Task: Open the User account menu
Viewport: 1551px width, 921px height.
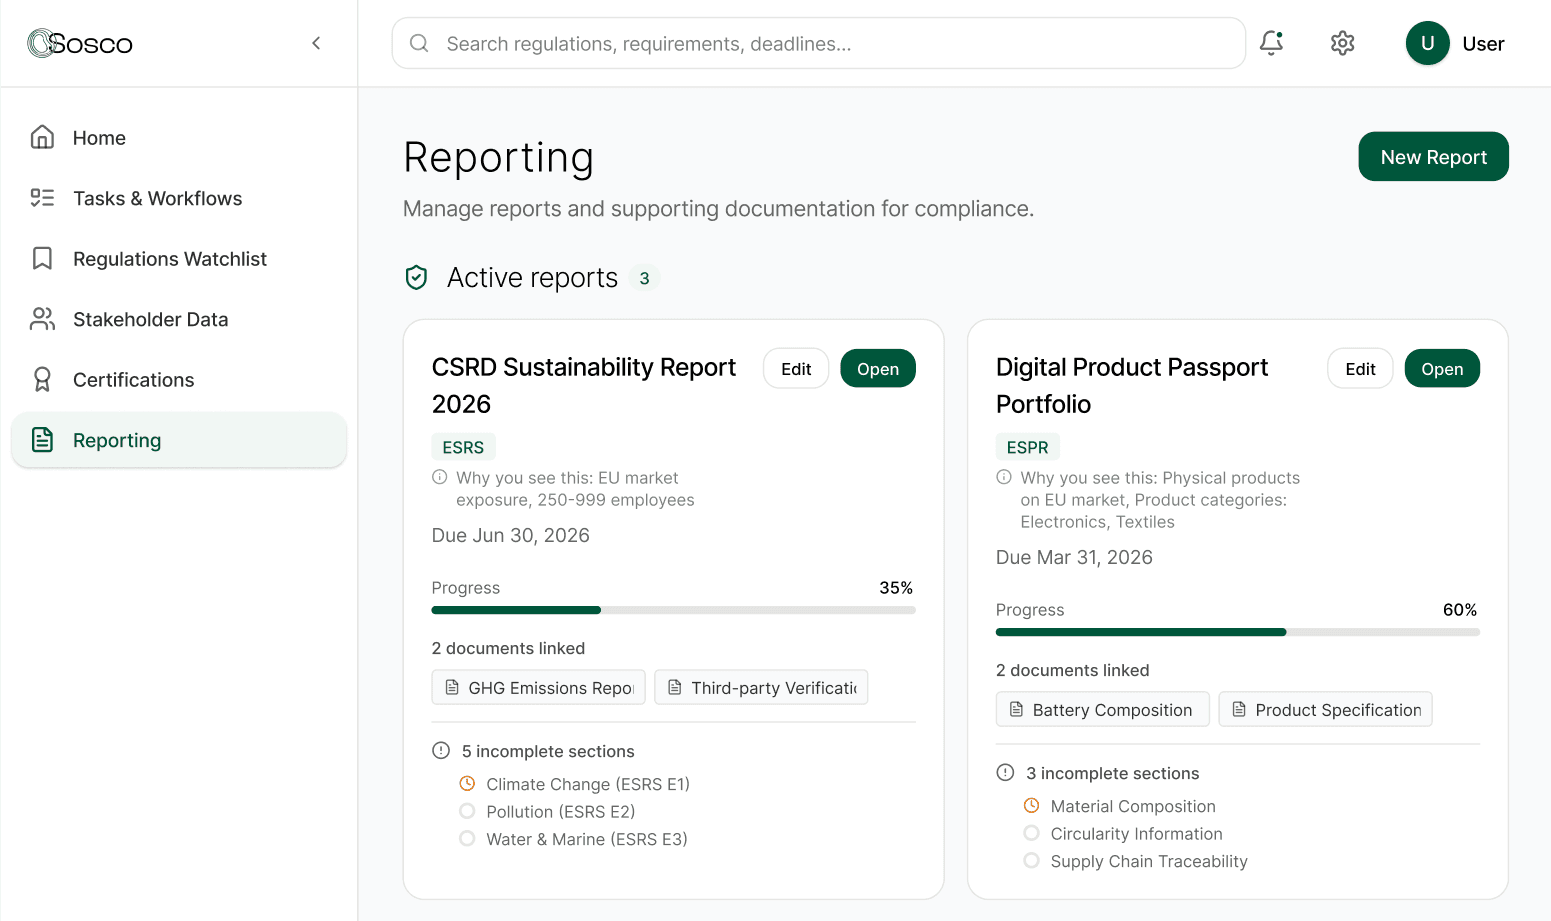Action: (x=1456, y=43)
